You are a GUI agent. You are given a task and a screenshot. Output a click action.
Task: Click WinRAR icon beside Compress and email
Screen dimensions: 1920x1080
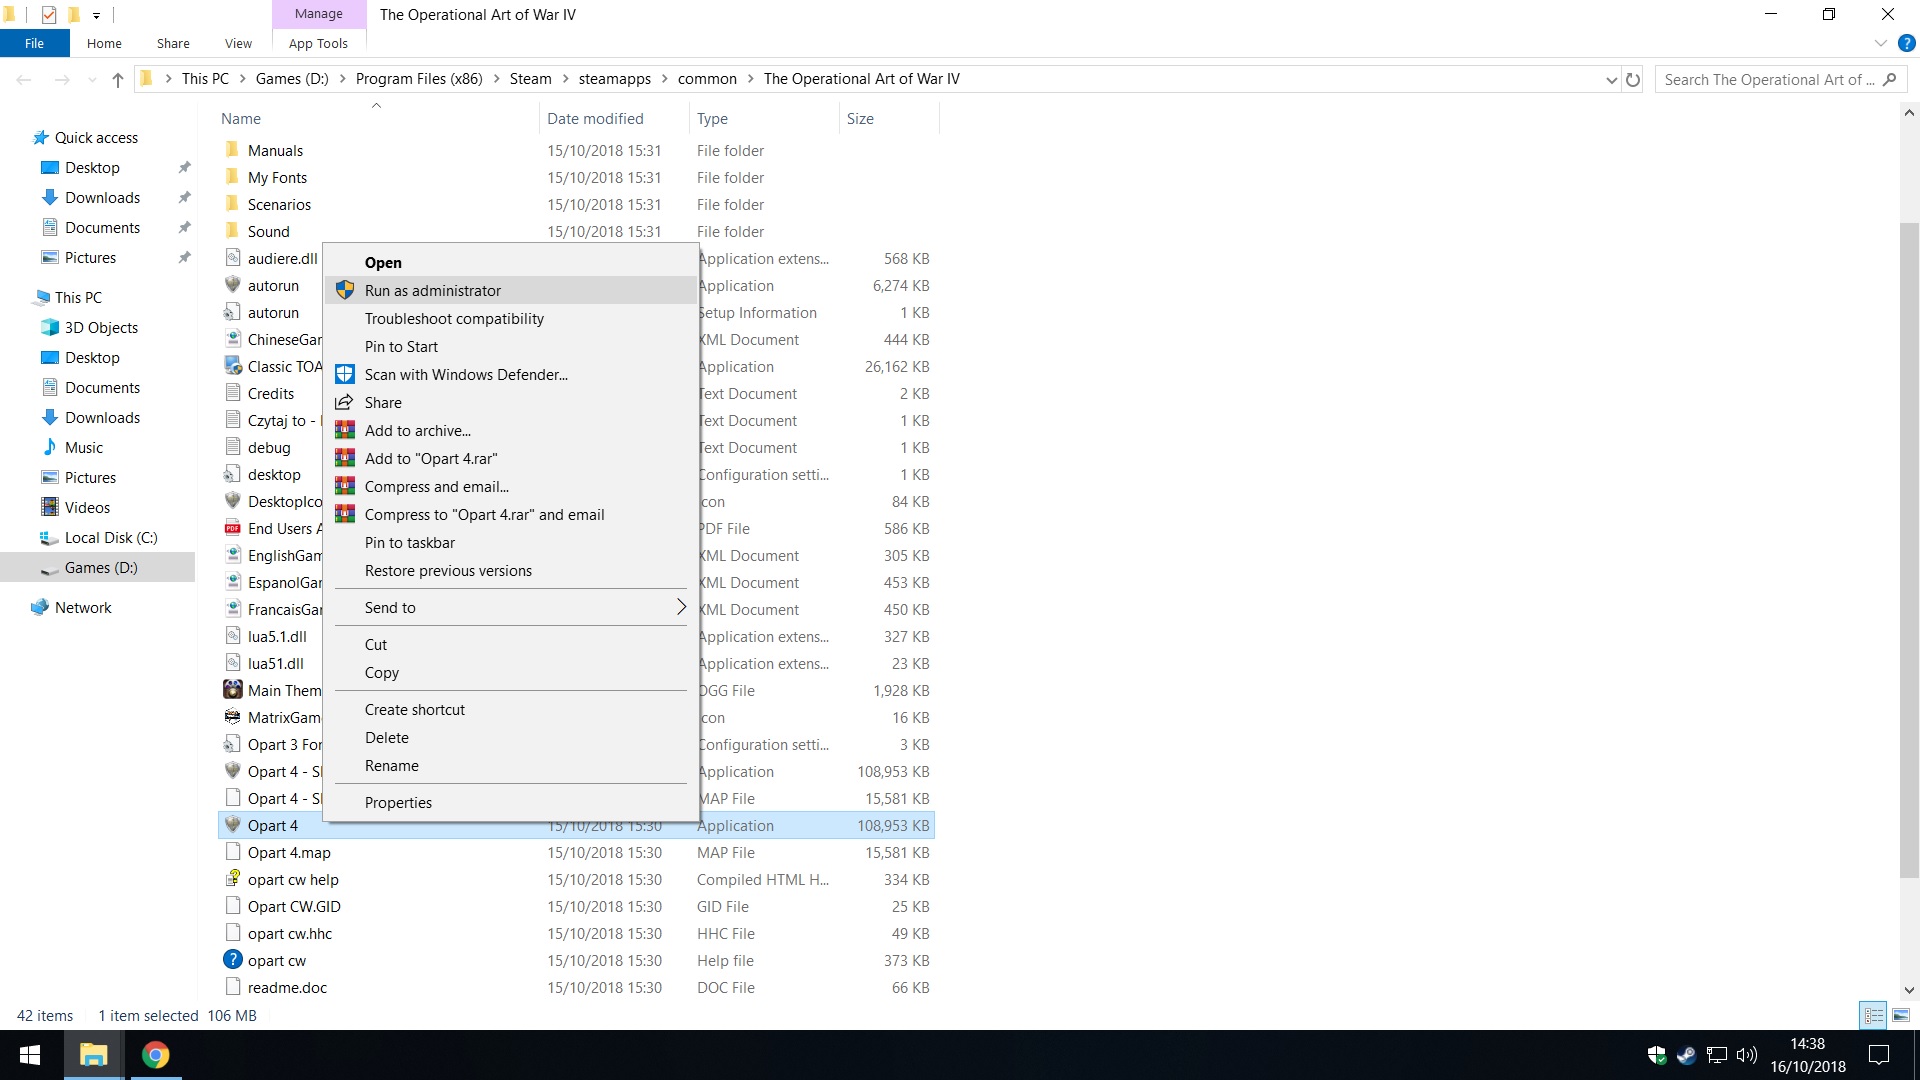[x=345, y=486]
